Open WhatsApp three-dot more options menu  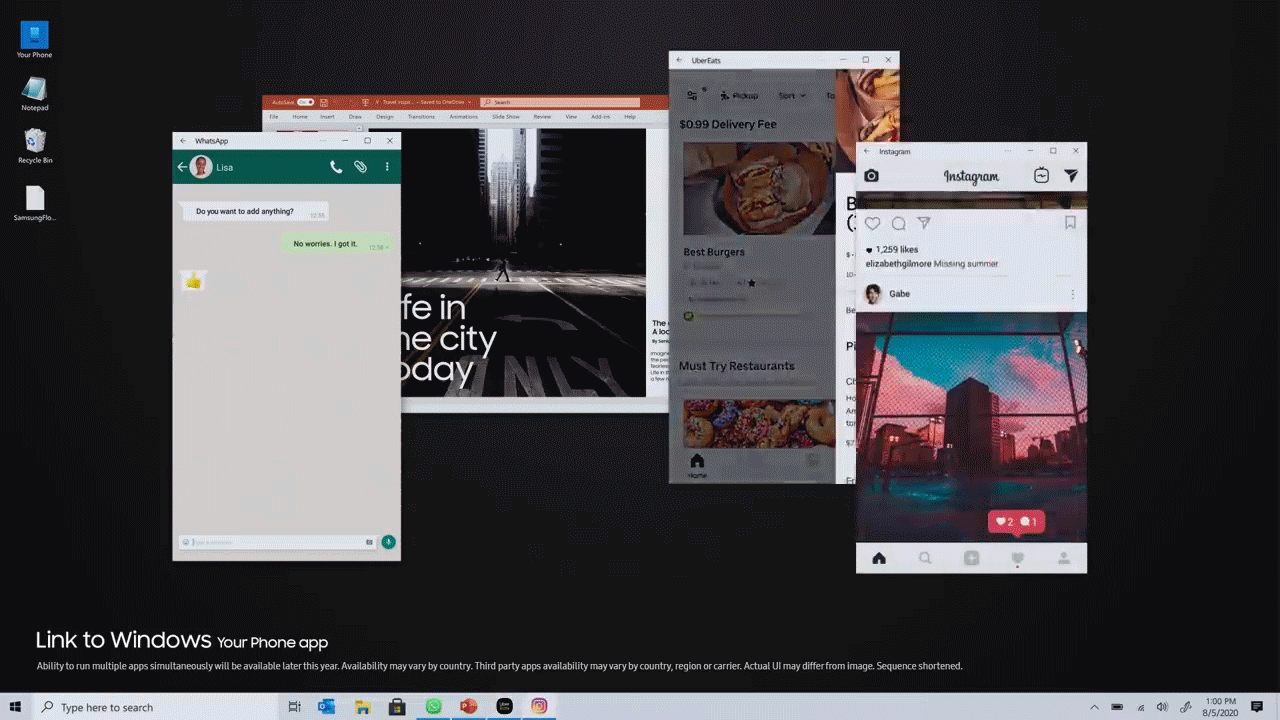tap(387, 167)
